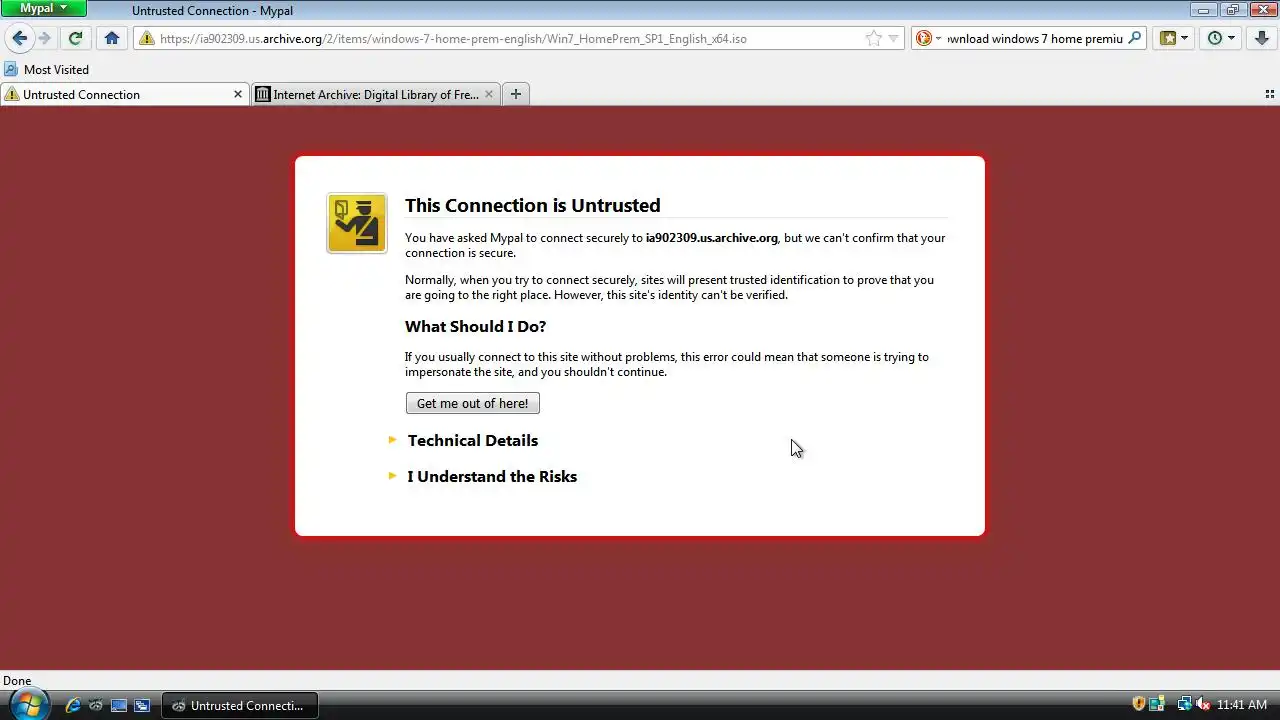This screenshot has height=720, width=1280.
Task: Switch to the Untrusted Connection tab
Action: click(x=124, y=94)
